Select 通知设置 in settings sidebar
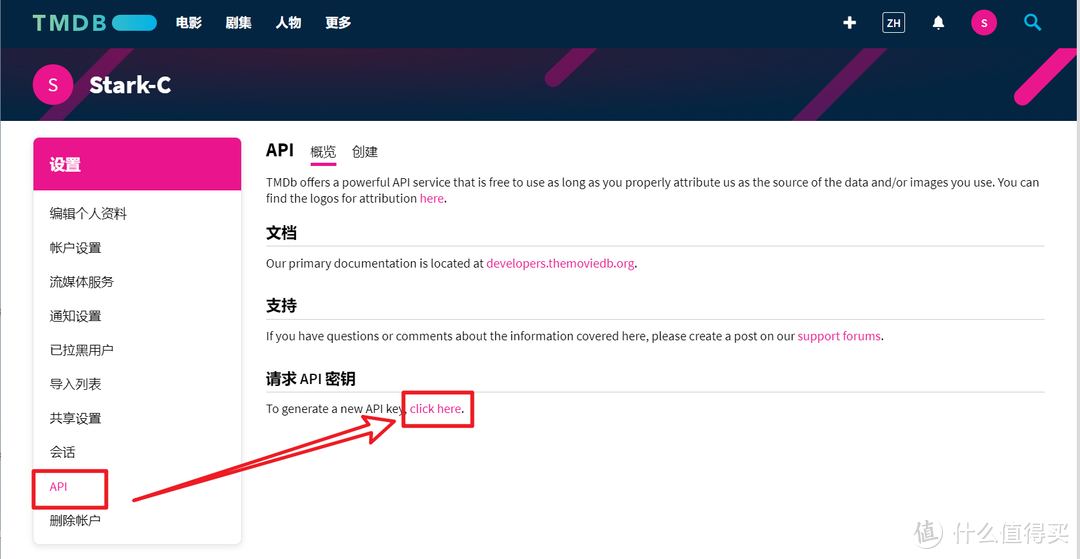1080x559 pixels. [x=75, y=316]
